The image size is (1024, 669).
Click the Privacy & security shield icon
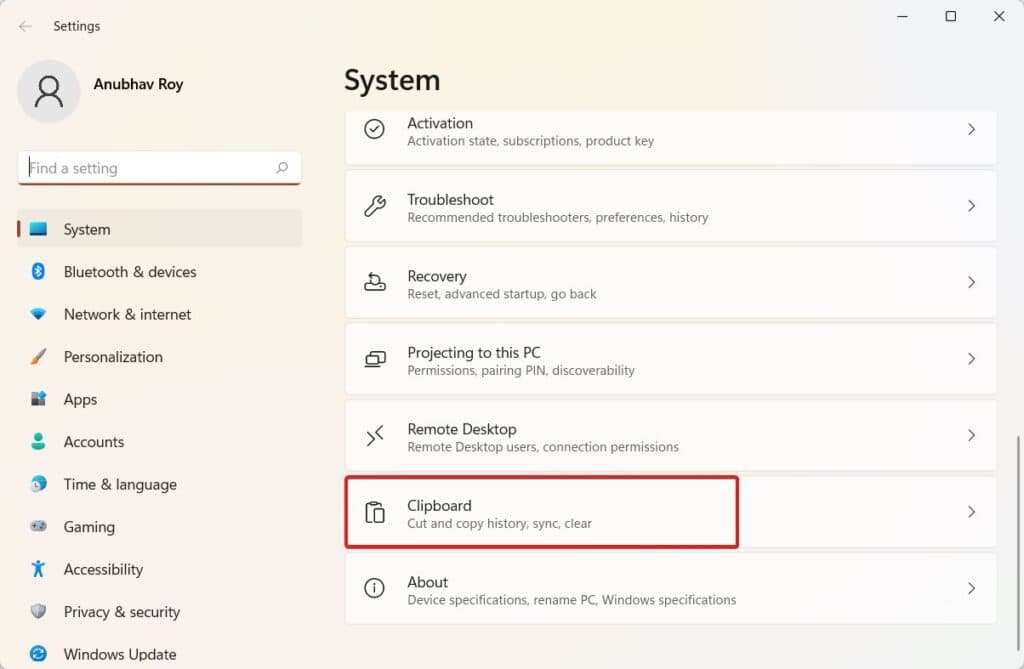tap(39, 612)
